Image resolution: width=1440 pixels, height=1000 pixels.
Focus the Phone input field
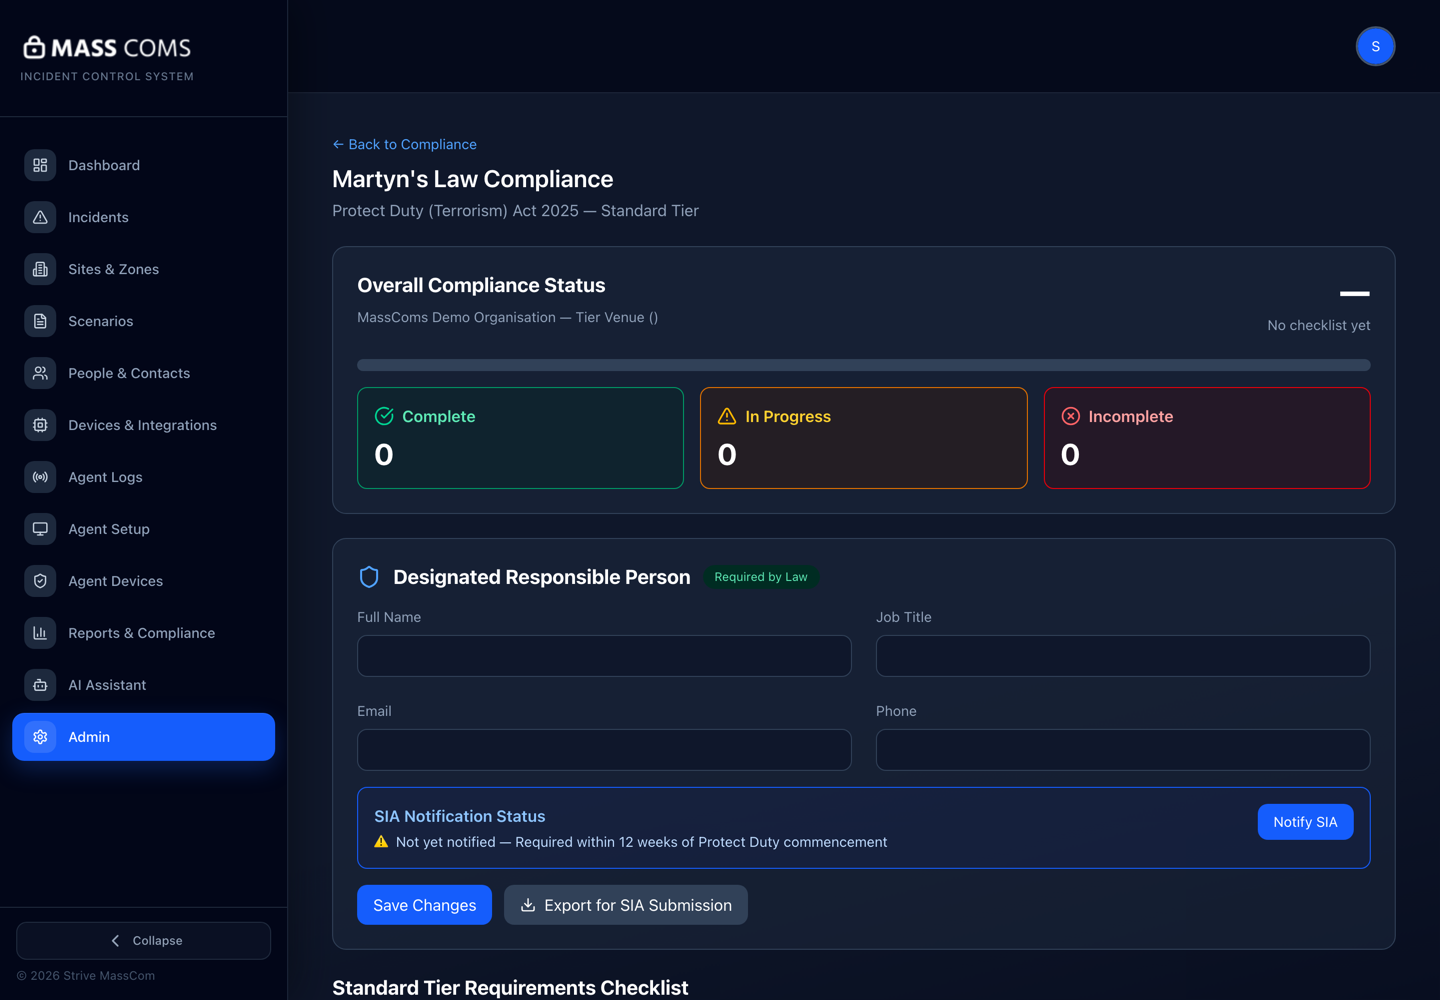[1123, 750]
